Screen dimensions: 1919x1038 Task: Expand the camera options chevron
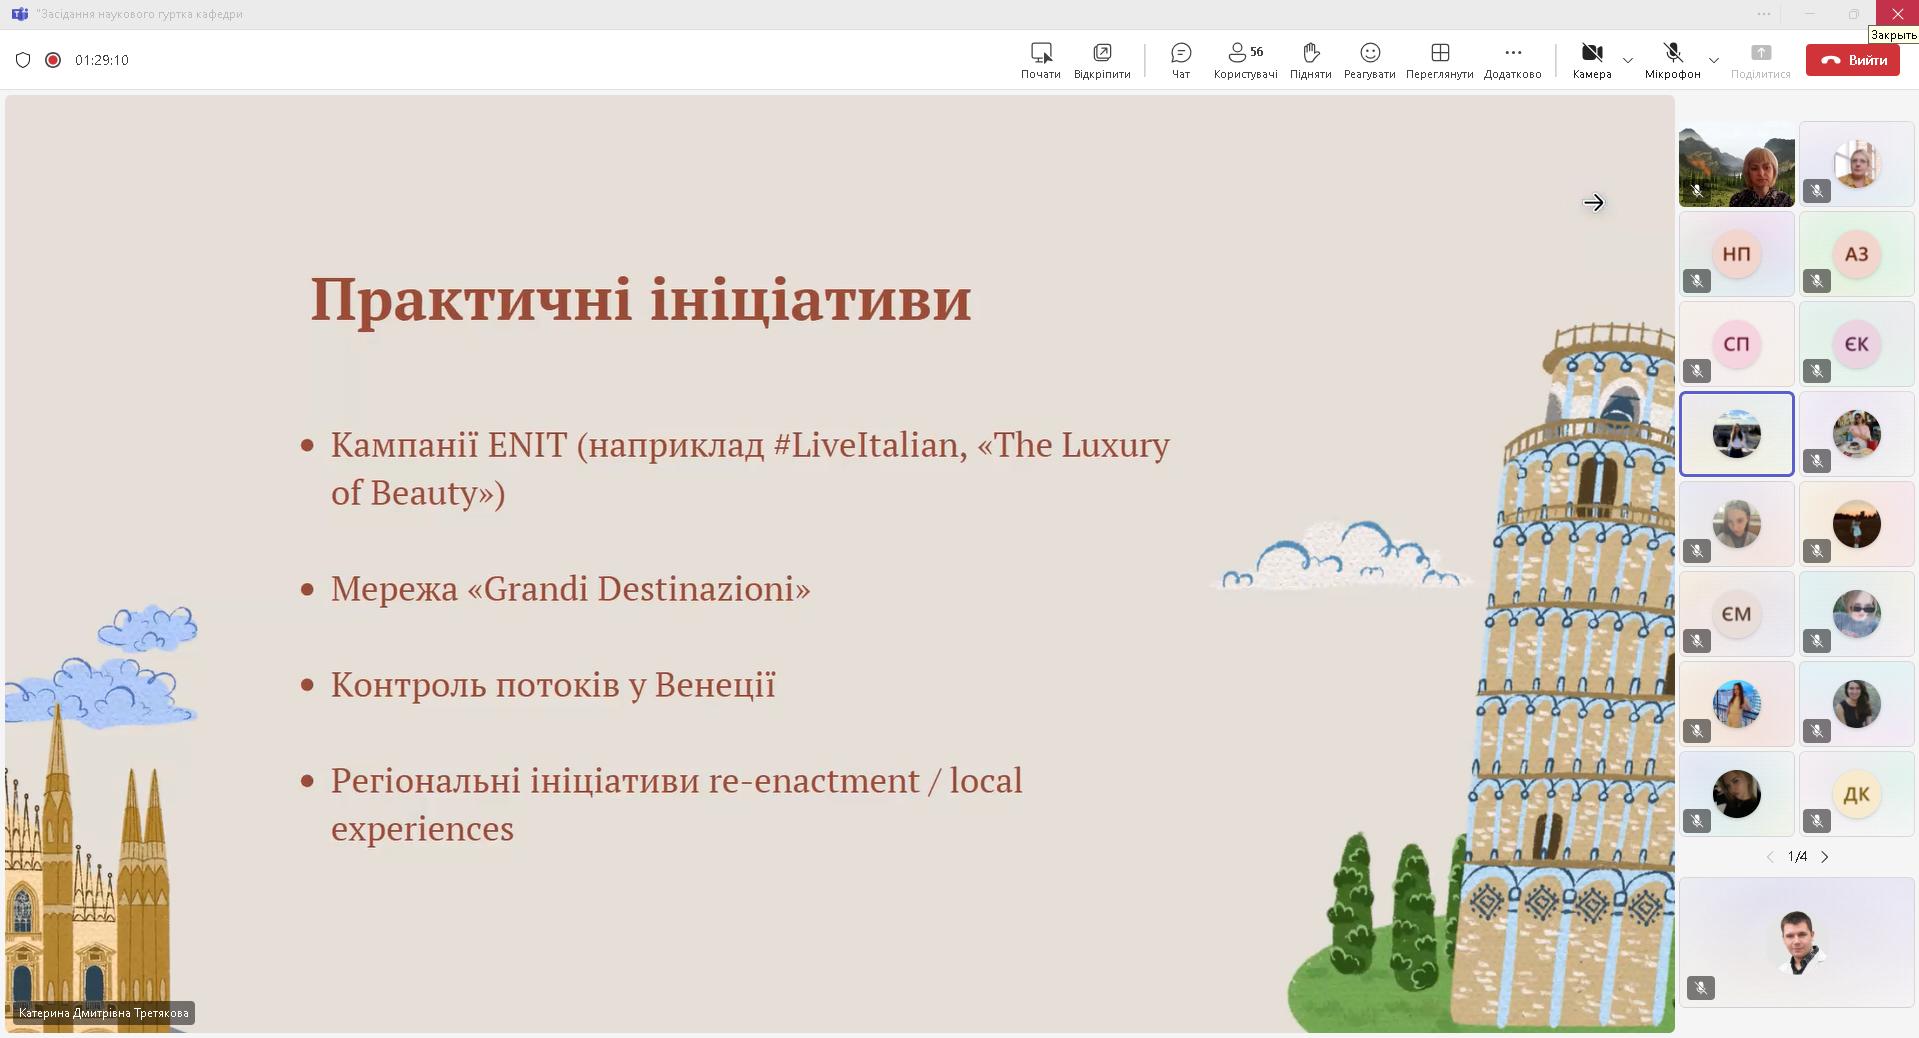point(1628,60)
